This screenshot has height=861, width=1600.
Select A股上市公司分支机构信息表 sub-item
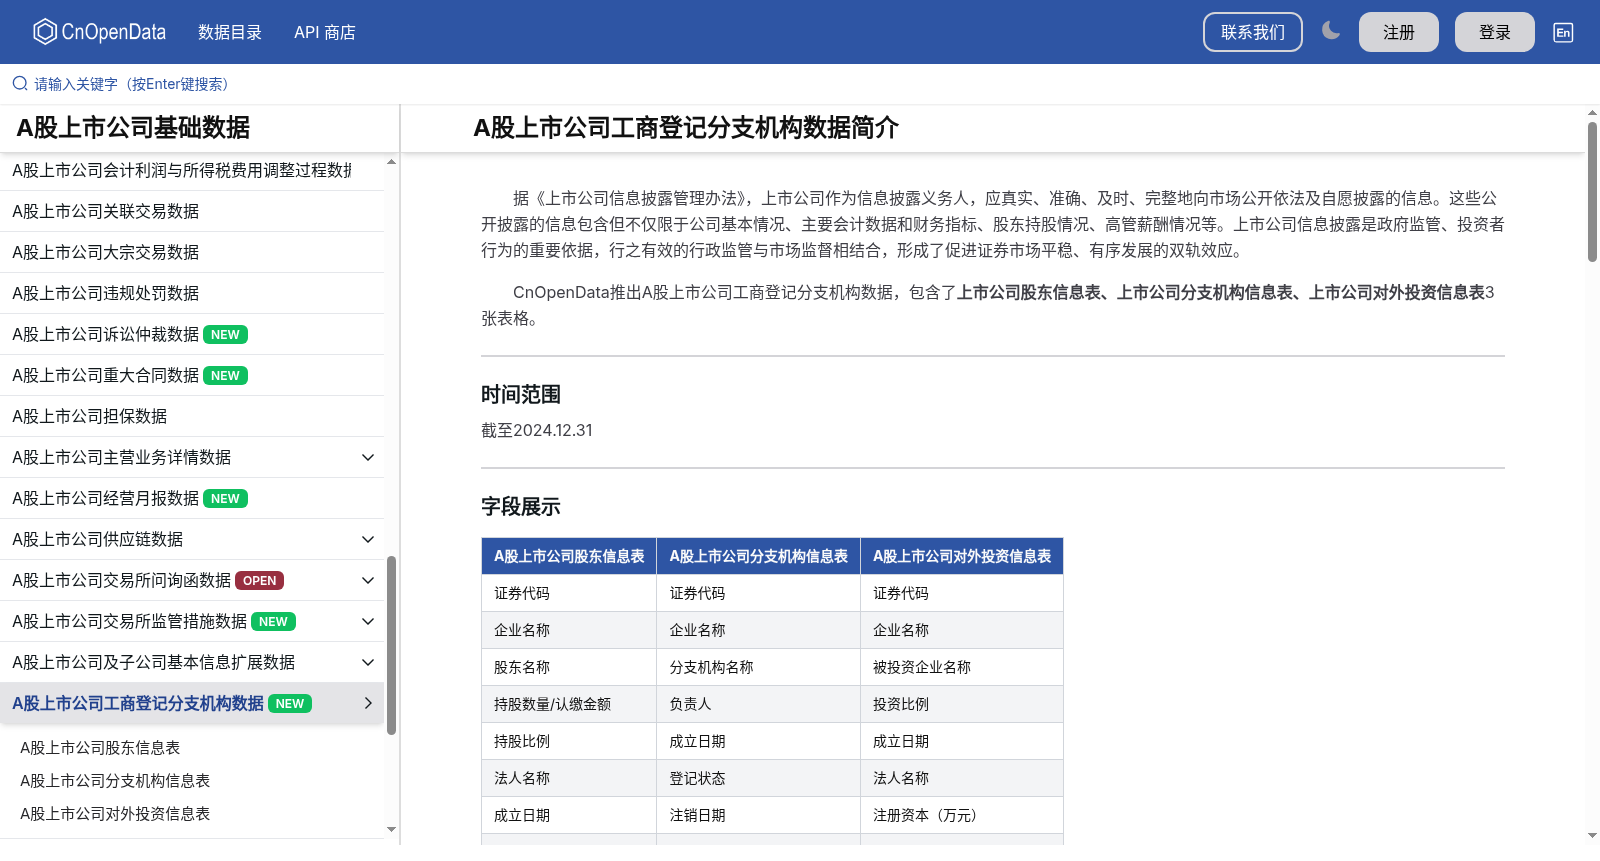[115, 780]
